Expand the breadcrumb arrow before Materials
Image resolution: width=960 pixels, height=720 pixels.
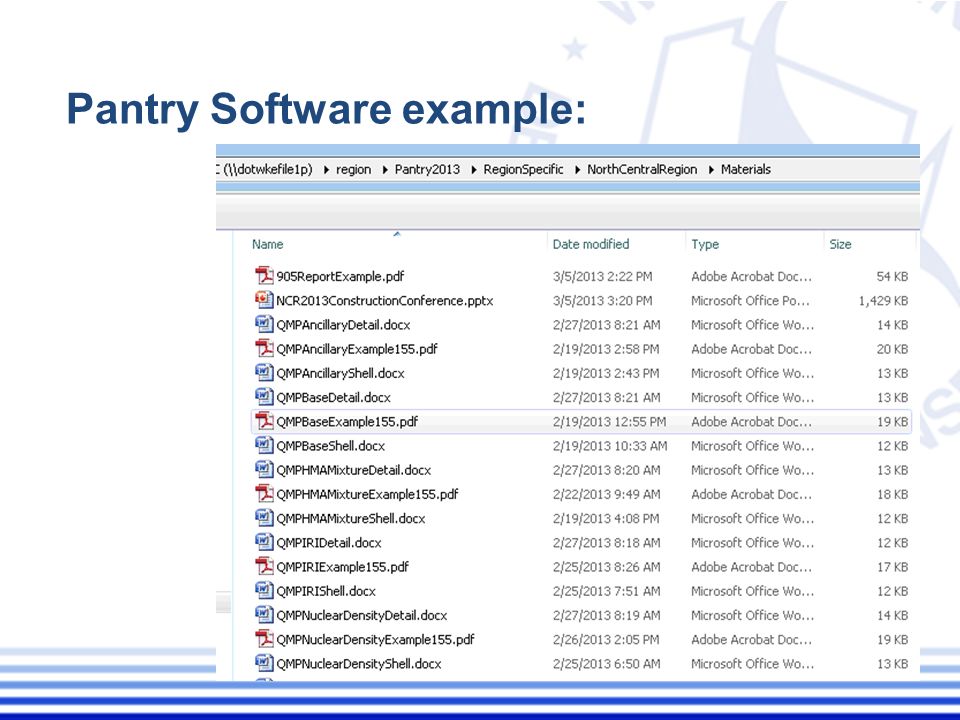click(x=711, y=170)
